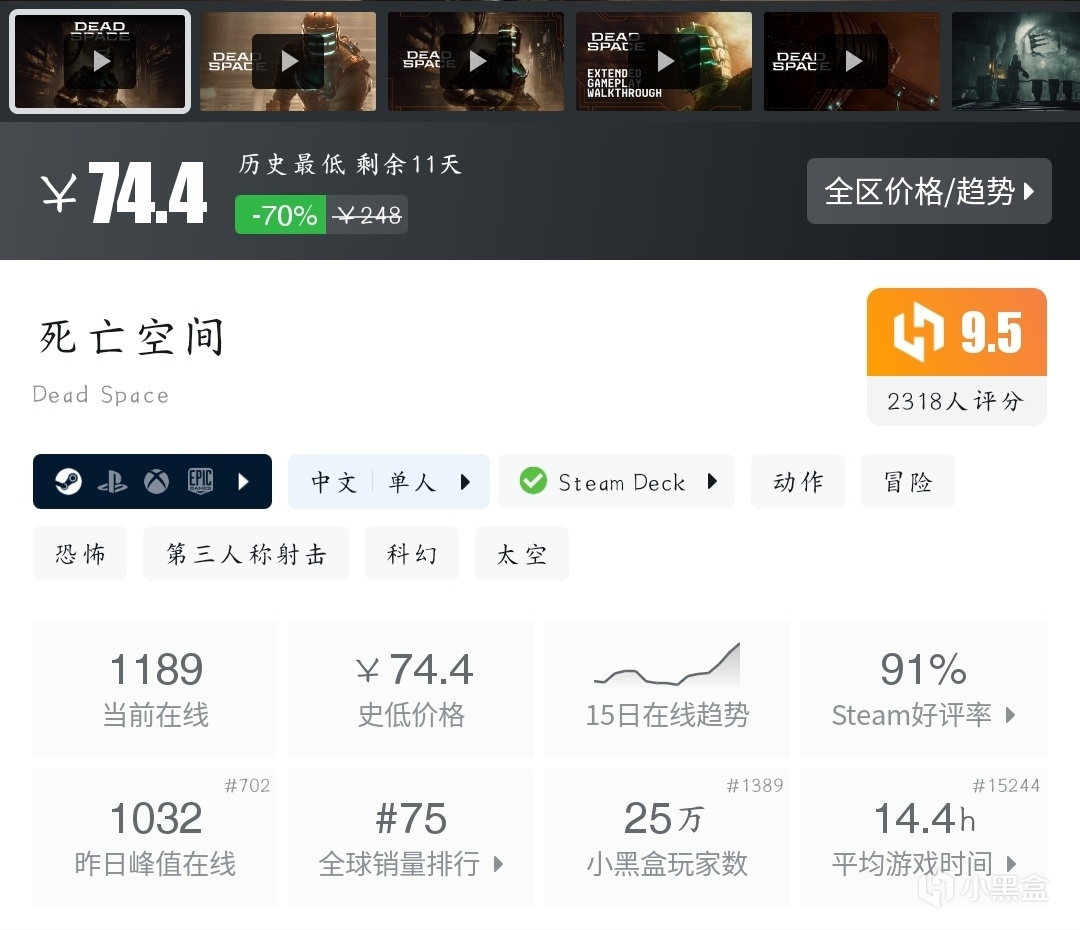Open the 1189 当前在线 stat card

tap(155, 689)
